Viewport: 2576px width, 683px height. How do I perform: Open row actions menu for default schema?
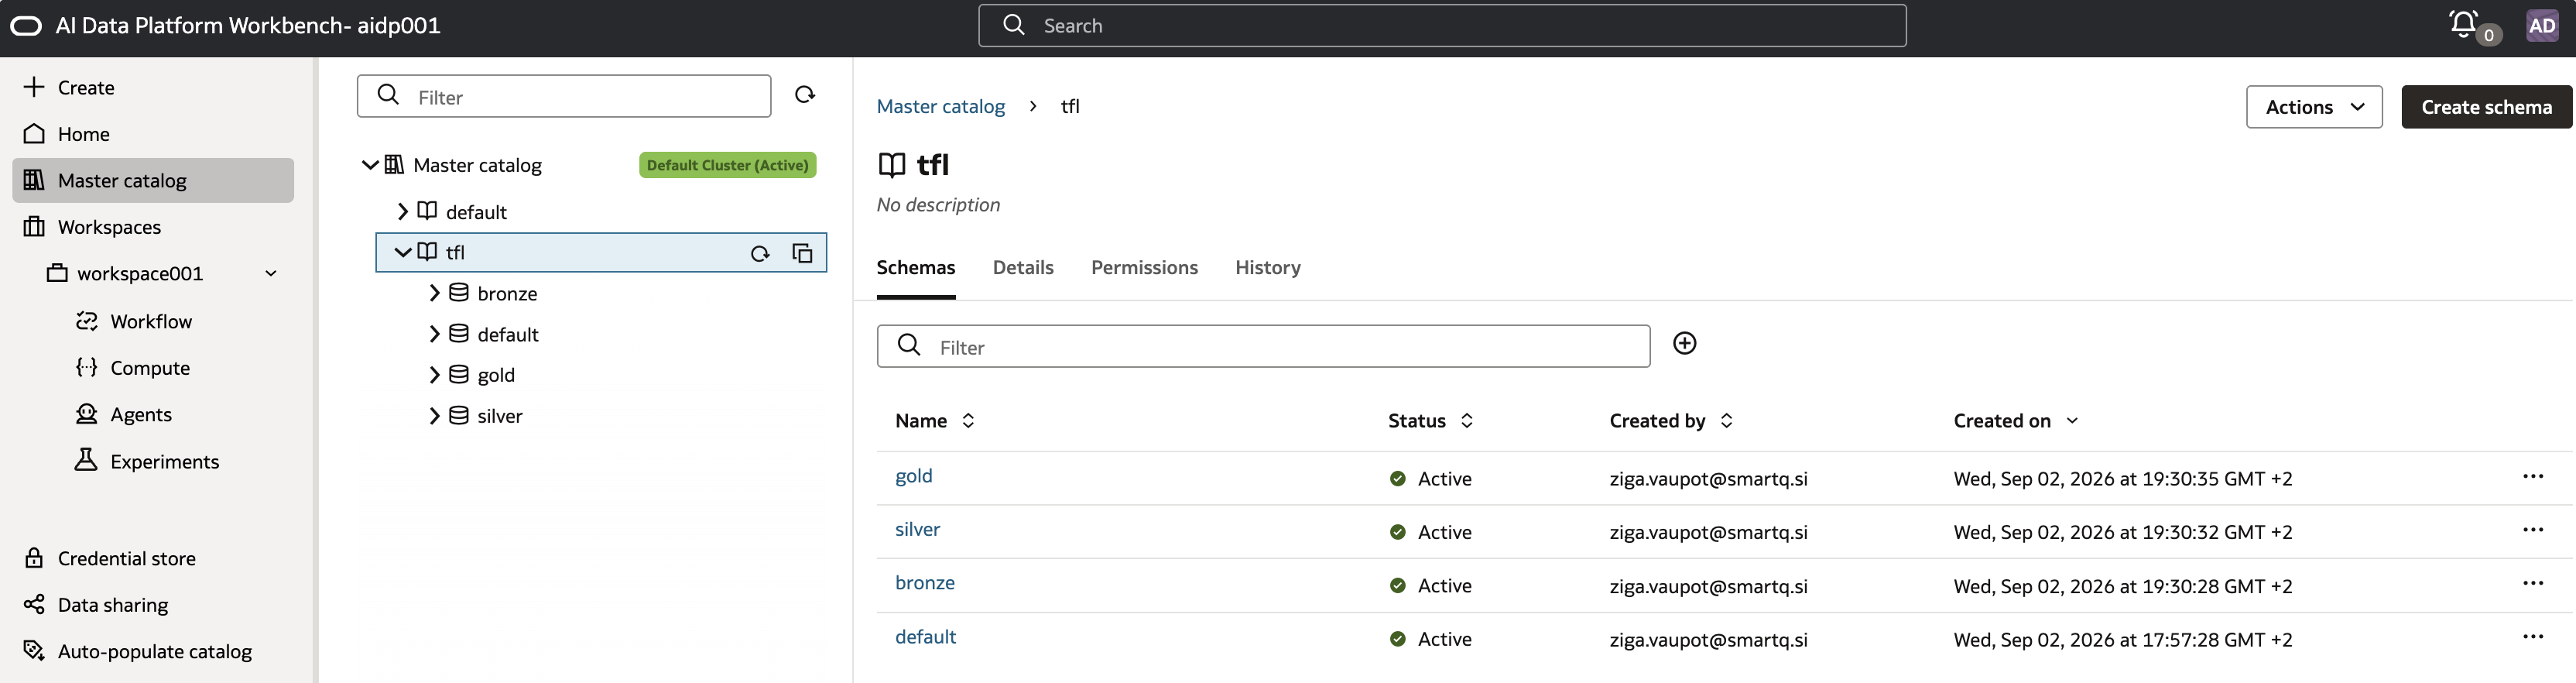[2533, 637]
